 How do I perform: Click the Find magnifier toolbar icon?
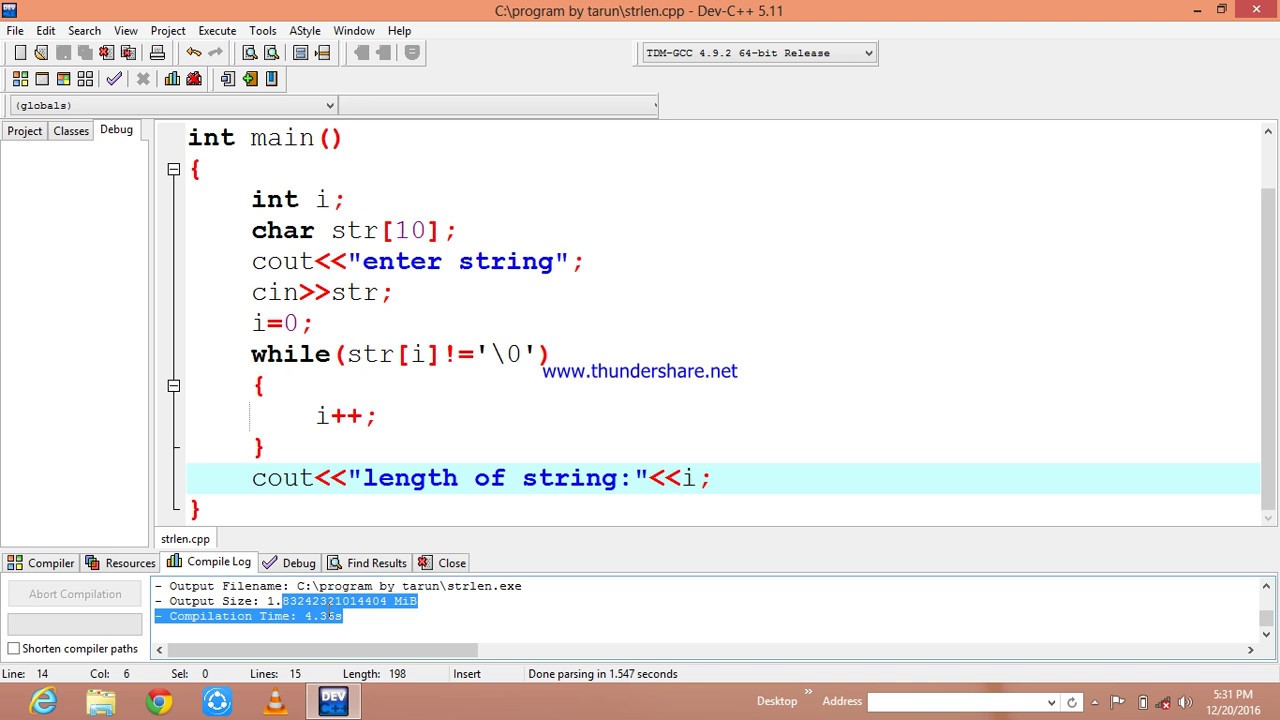click(250, 53)
